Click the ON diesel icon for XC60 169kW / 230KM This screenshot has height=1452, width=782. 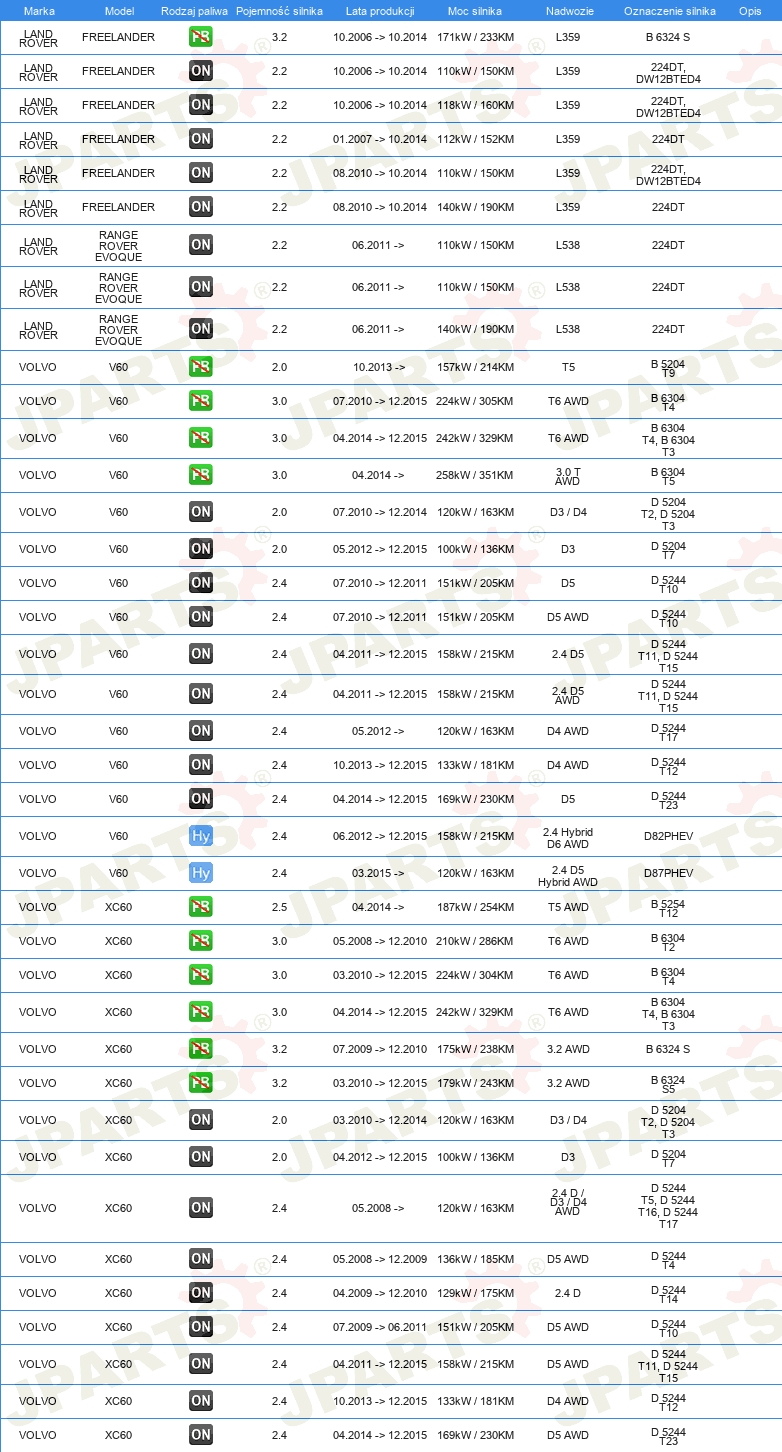201,1435
